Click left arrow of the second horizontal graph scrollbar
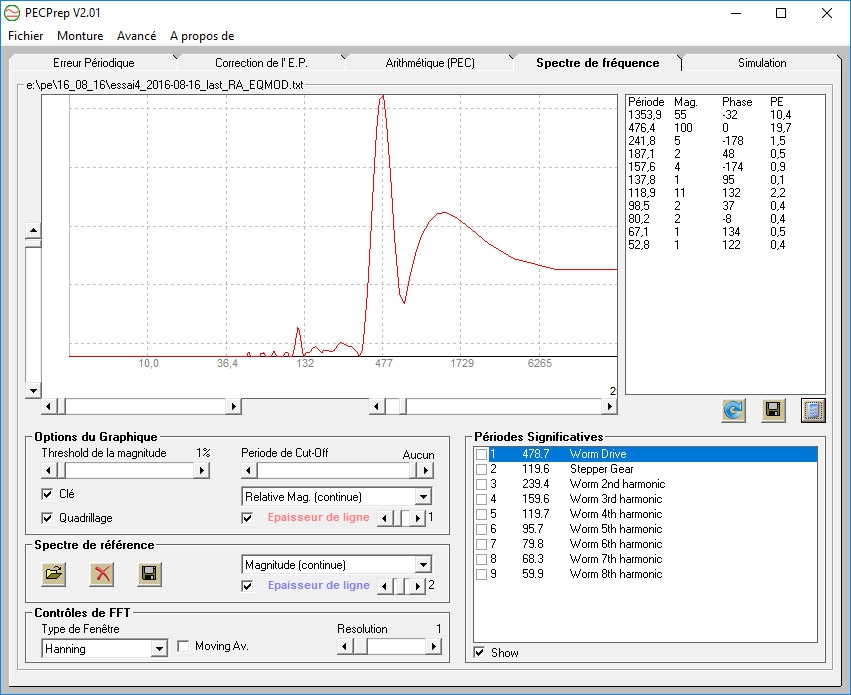The image size is (851, 695). 377,406
